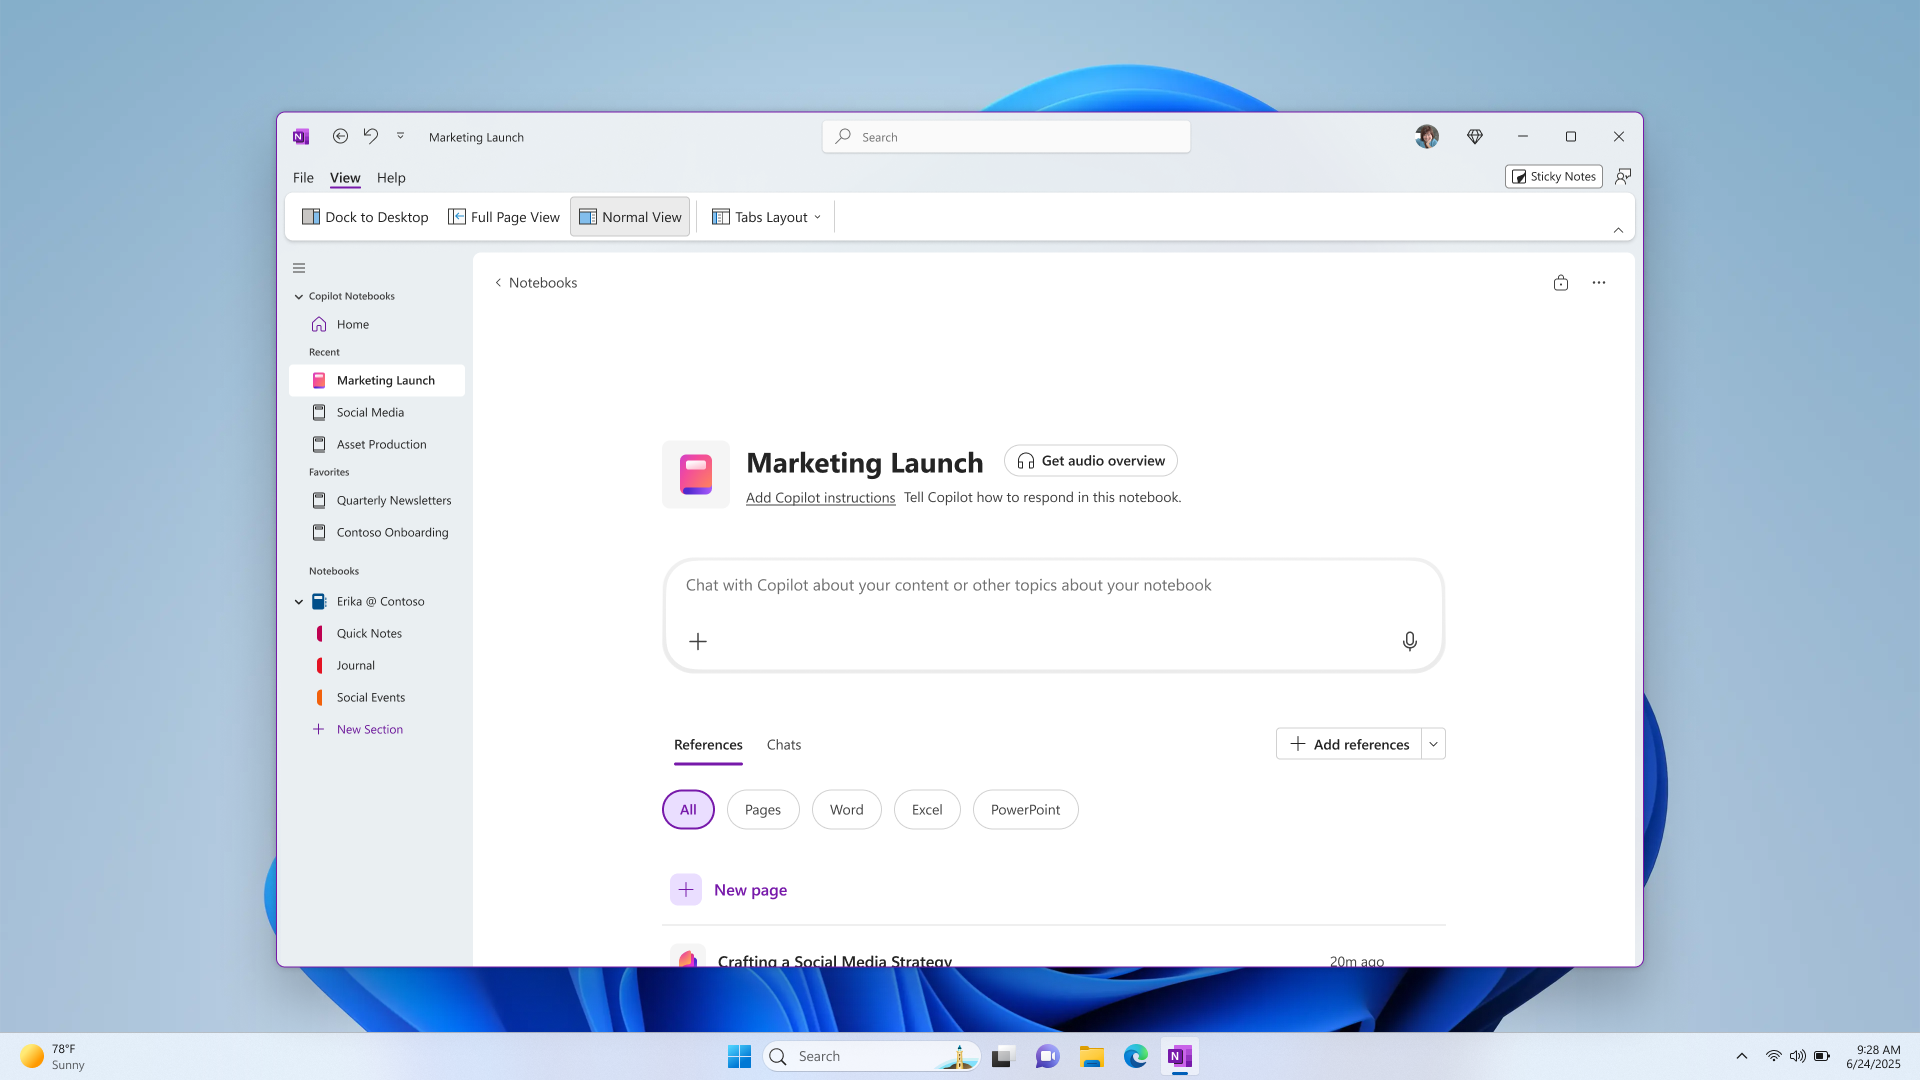Open the Tabs Layout dropdown
1920x1080 pixels.
[x=765, y=216]
